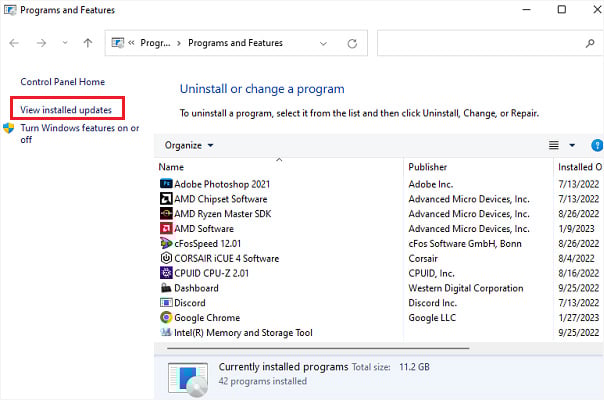Image resolution: width=604 pixels, height=400 pixels.
Task: Click the installed programs details pane icon
Action: click(188, 379)
